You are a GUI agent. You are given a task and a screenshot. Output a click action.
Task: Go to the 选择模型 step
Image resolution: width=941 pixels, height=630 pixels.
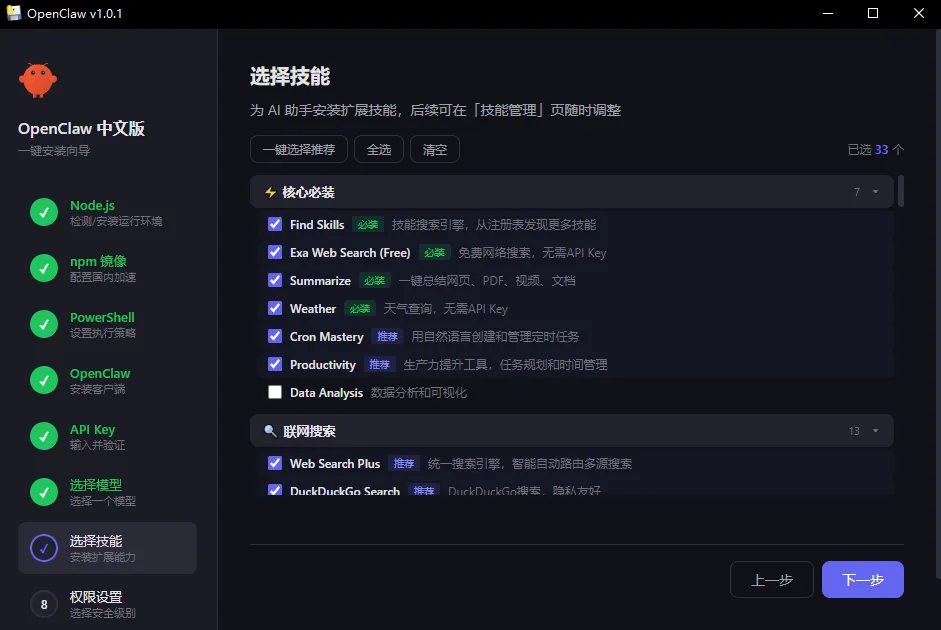click(107, 492)
